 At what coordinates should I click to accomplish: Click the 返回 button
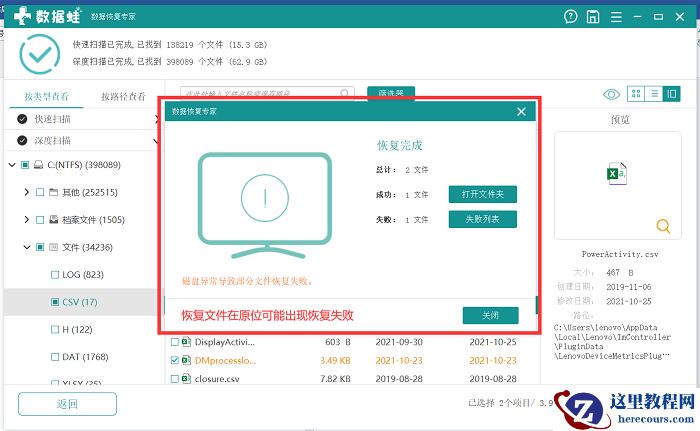67,404
